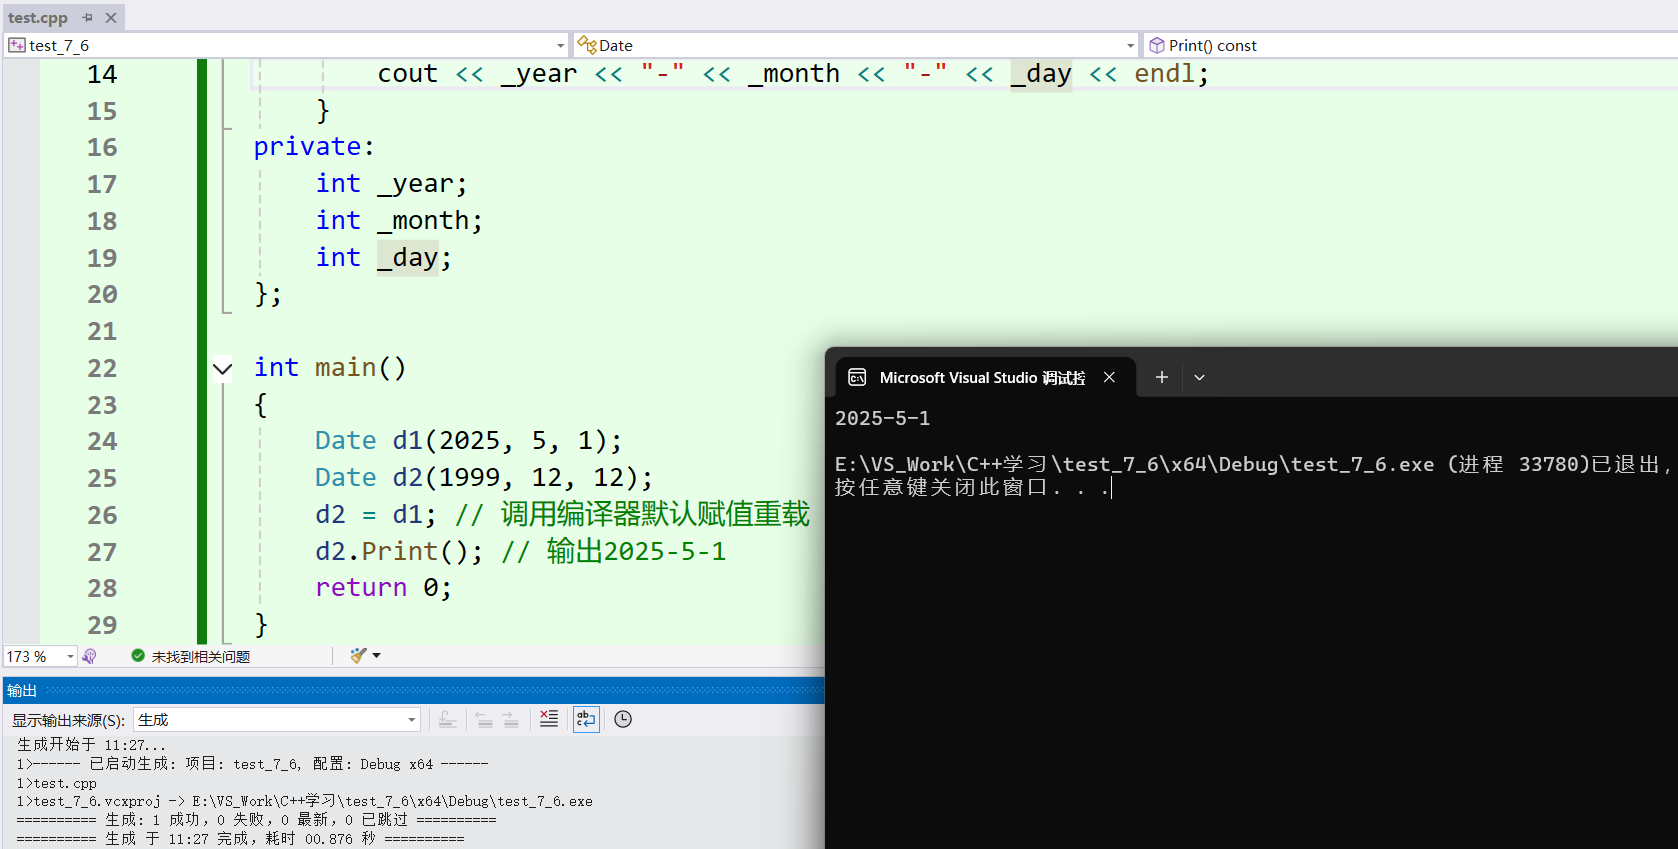Open the Print() const member dropdown
This screenshot has width=1678, height=849.
tap(1412, 45)
